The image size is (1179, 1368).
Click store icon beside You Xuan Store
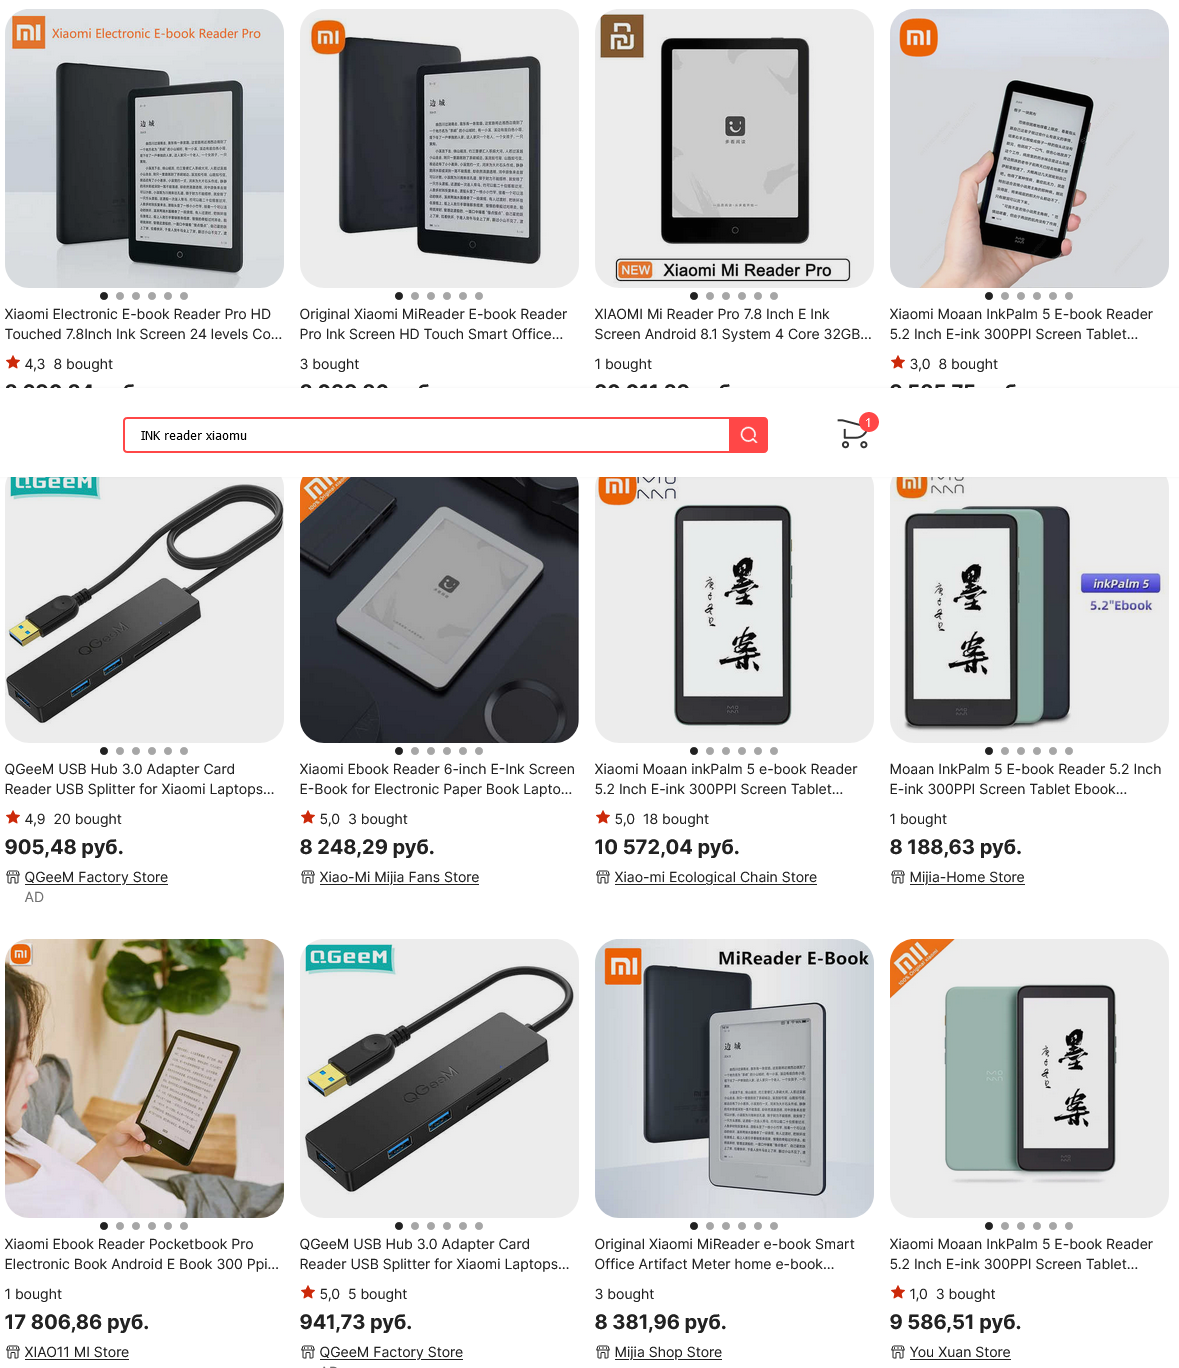pos(898,1352)
